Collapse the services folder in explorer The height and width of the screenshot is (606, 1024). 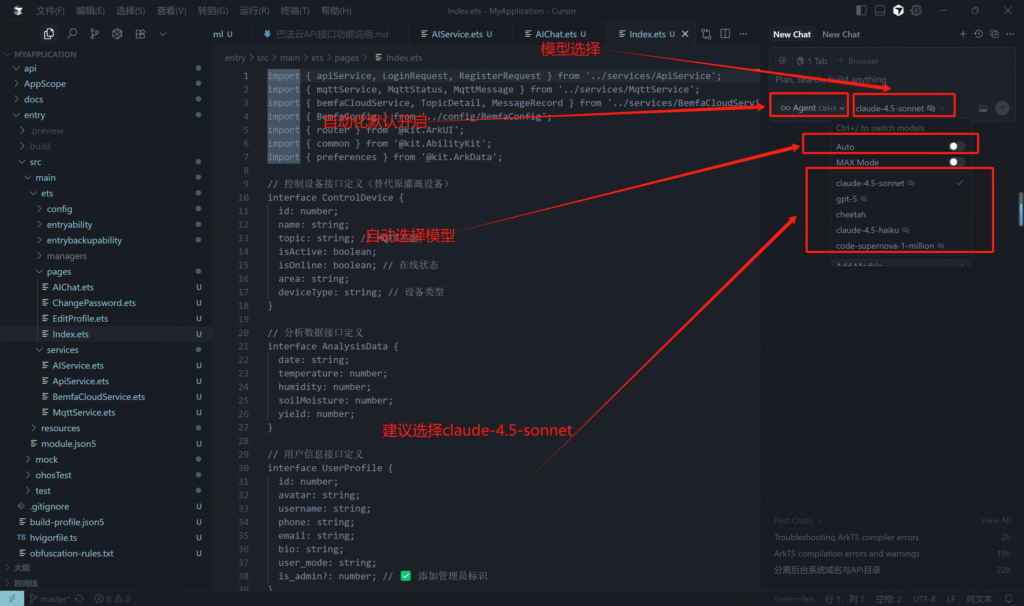[62, 350]
